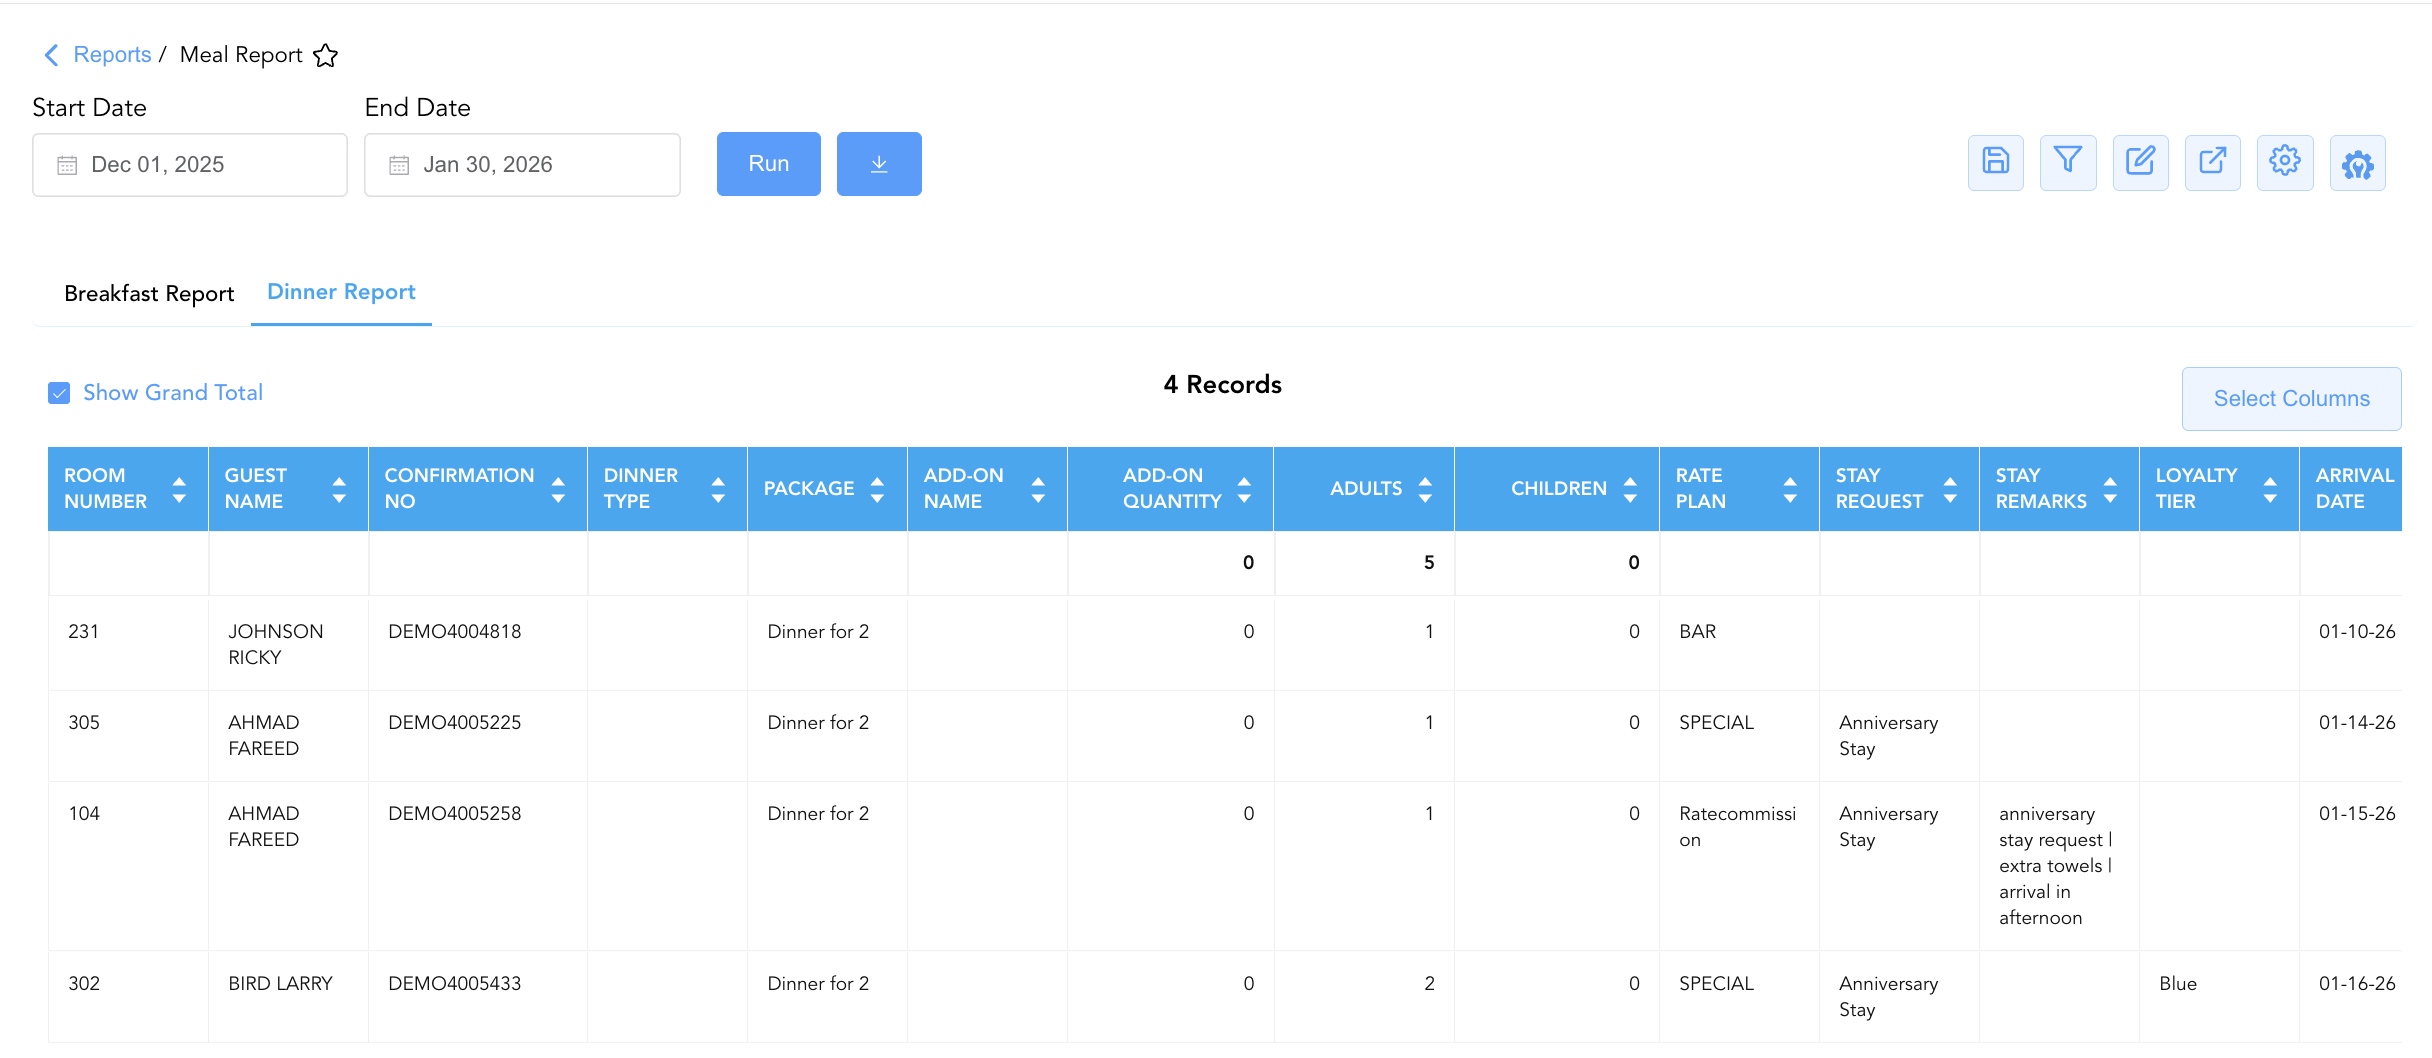This screenshot has width=2432, height=1058.
Task: Sort by Package column arrows
Action: coord(877,489)
